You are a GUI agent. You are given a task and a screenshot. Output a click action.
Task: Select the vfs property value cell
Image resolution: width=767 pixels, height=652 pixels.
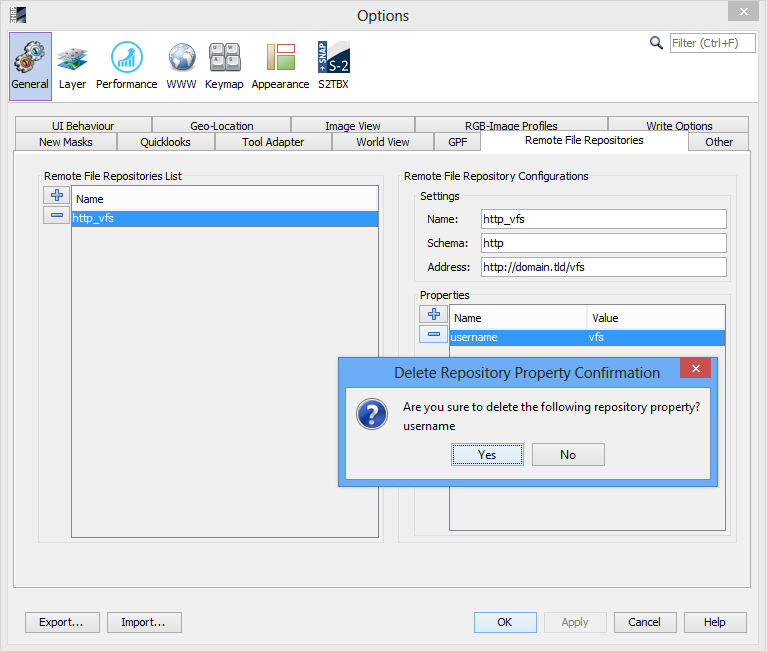click(655, 337)
